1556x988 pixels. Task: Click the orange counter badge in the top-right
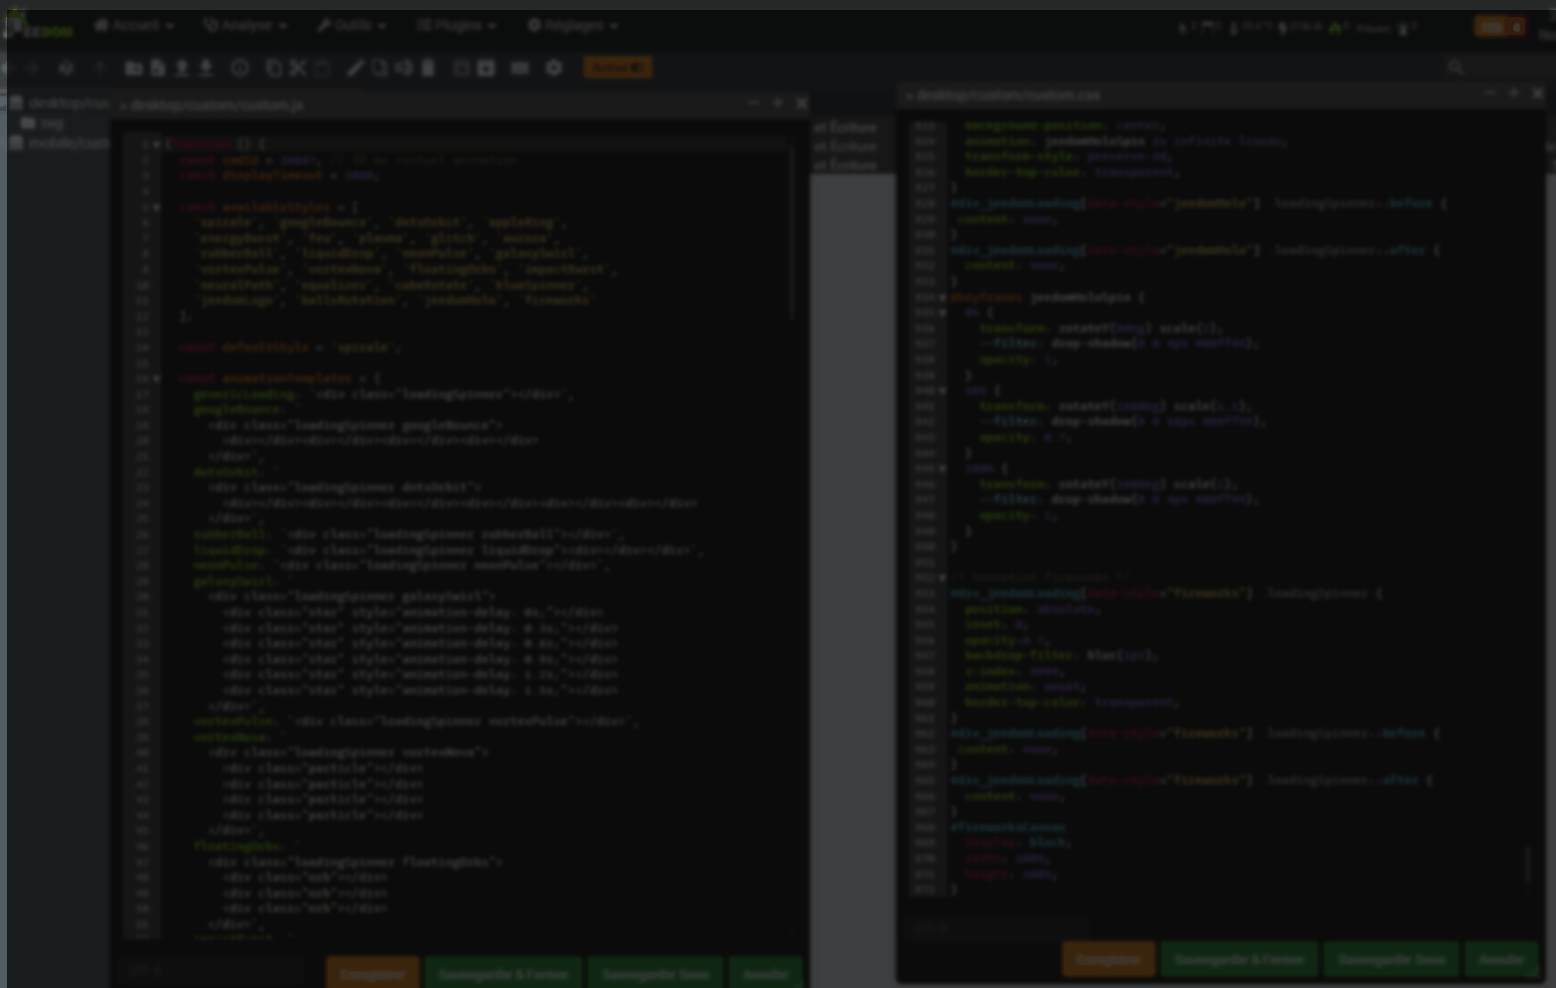[1492, 27]
